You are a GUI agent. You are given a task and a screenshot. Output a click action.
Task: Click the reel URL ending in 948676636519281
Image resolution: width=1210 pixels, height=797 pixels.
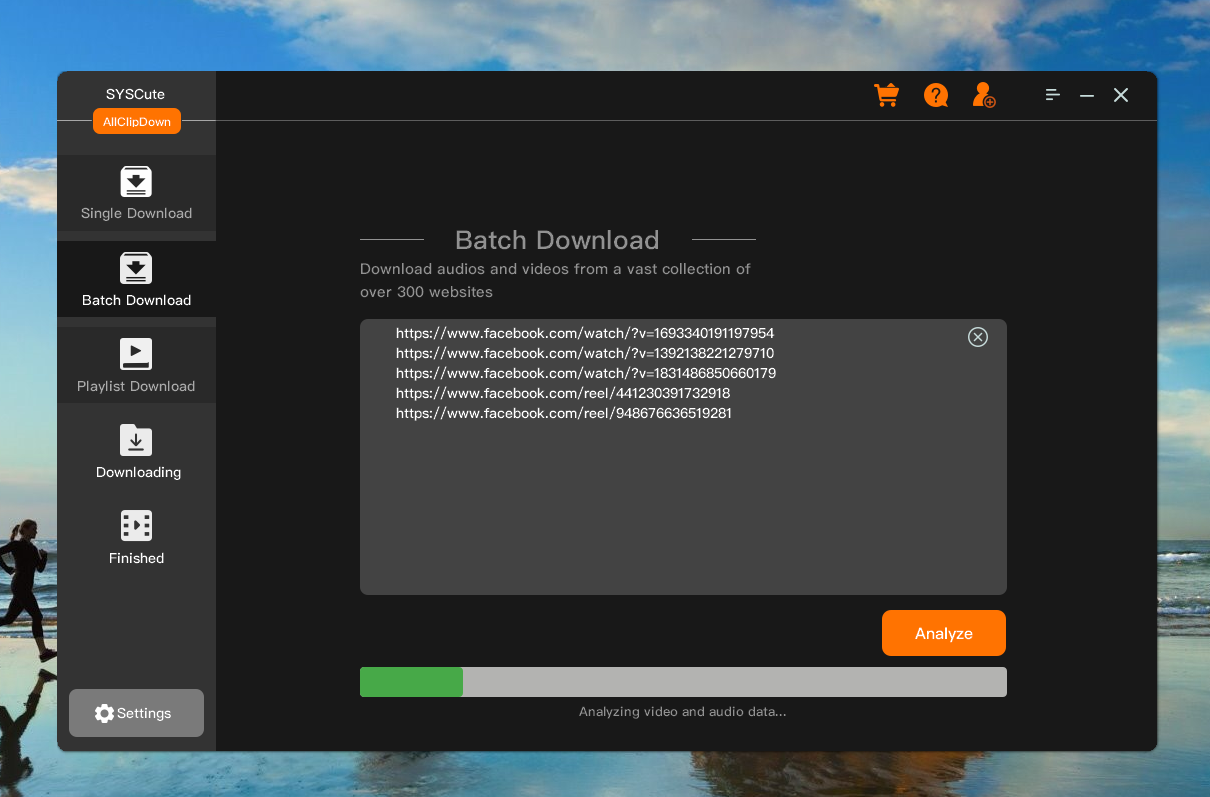564,413
